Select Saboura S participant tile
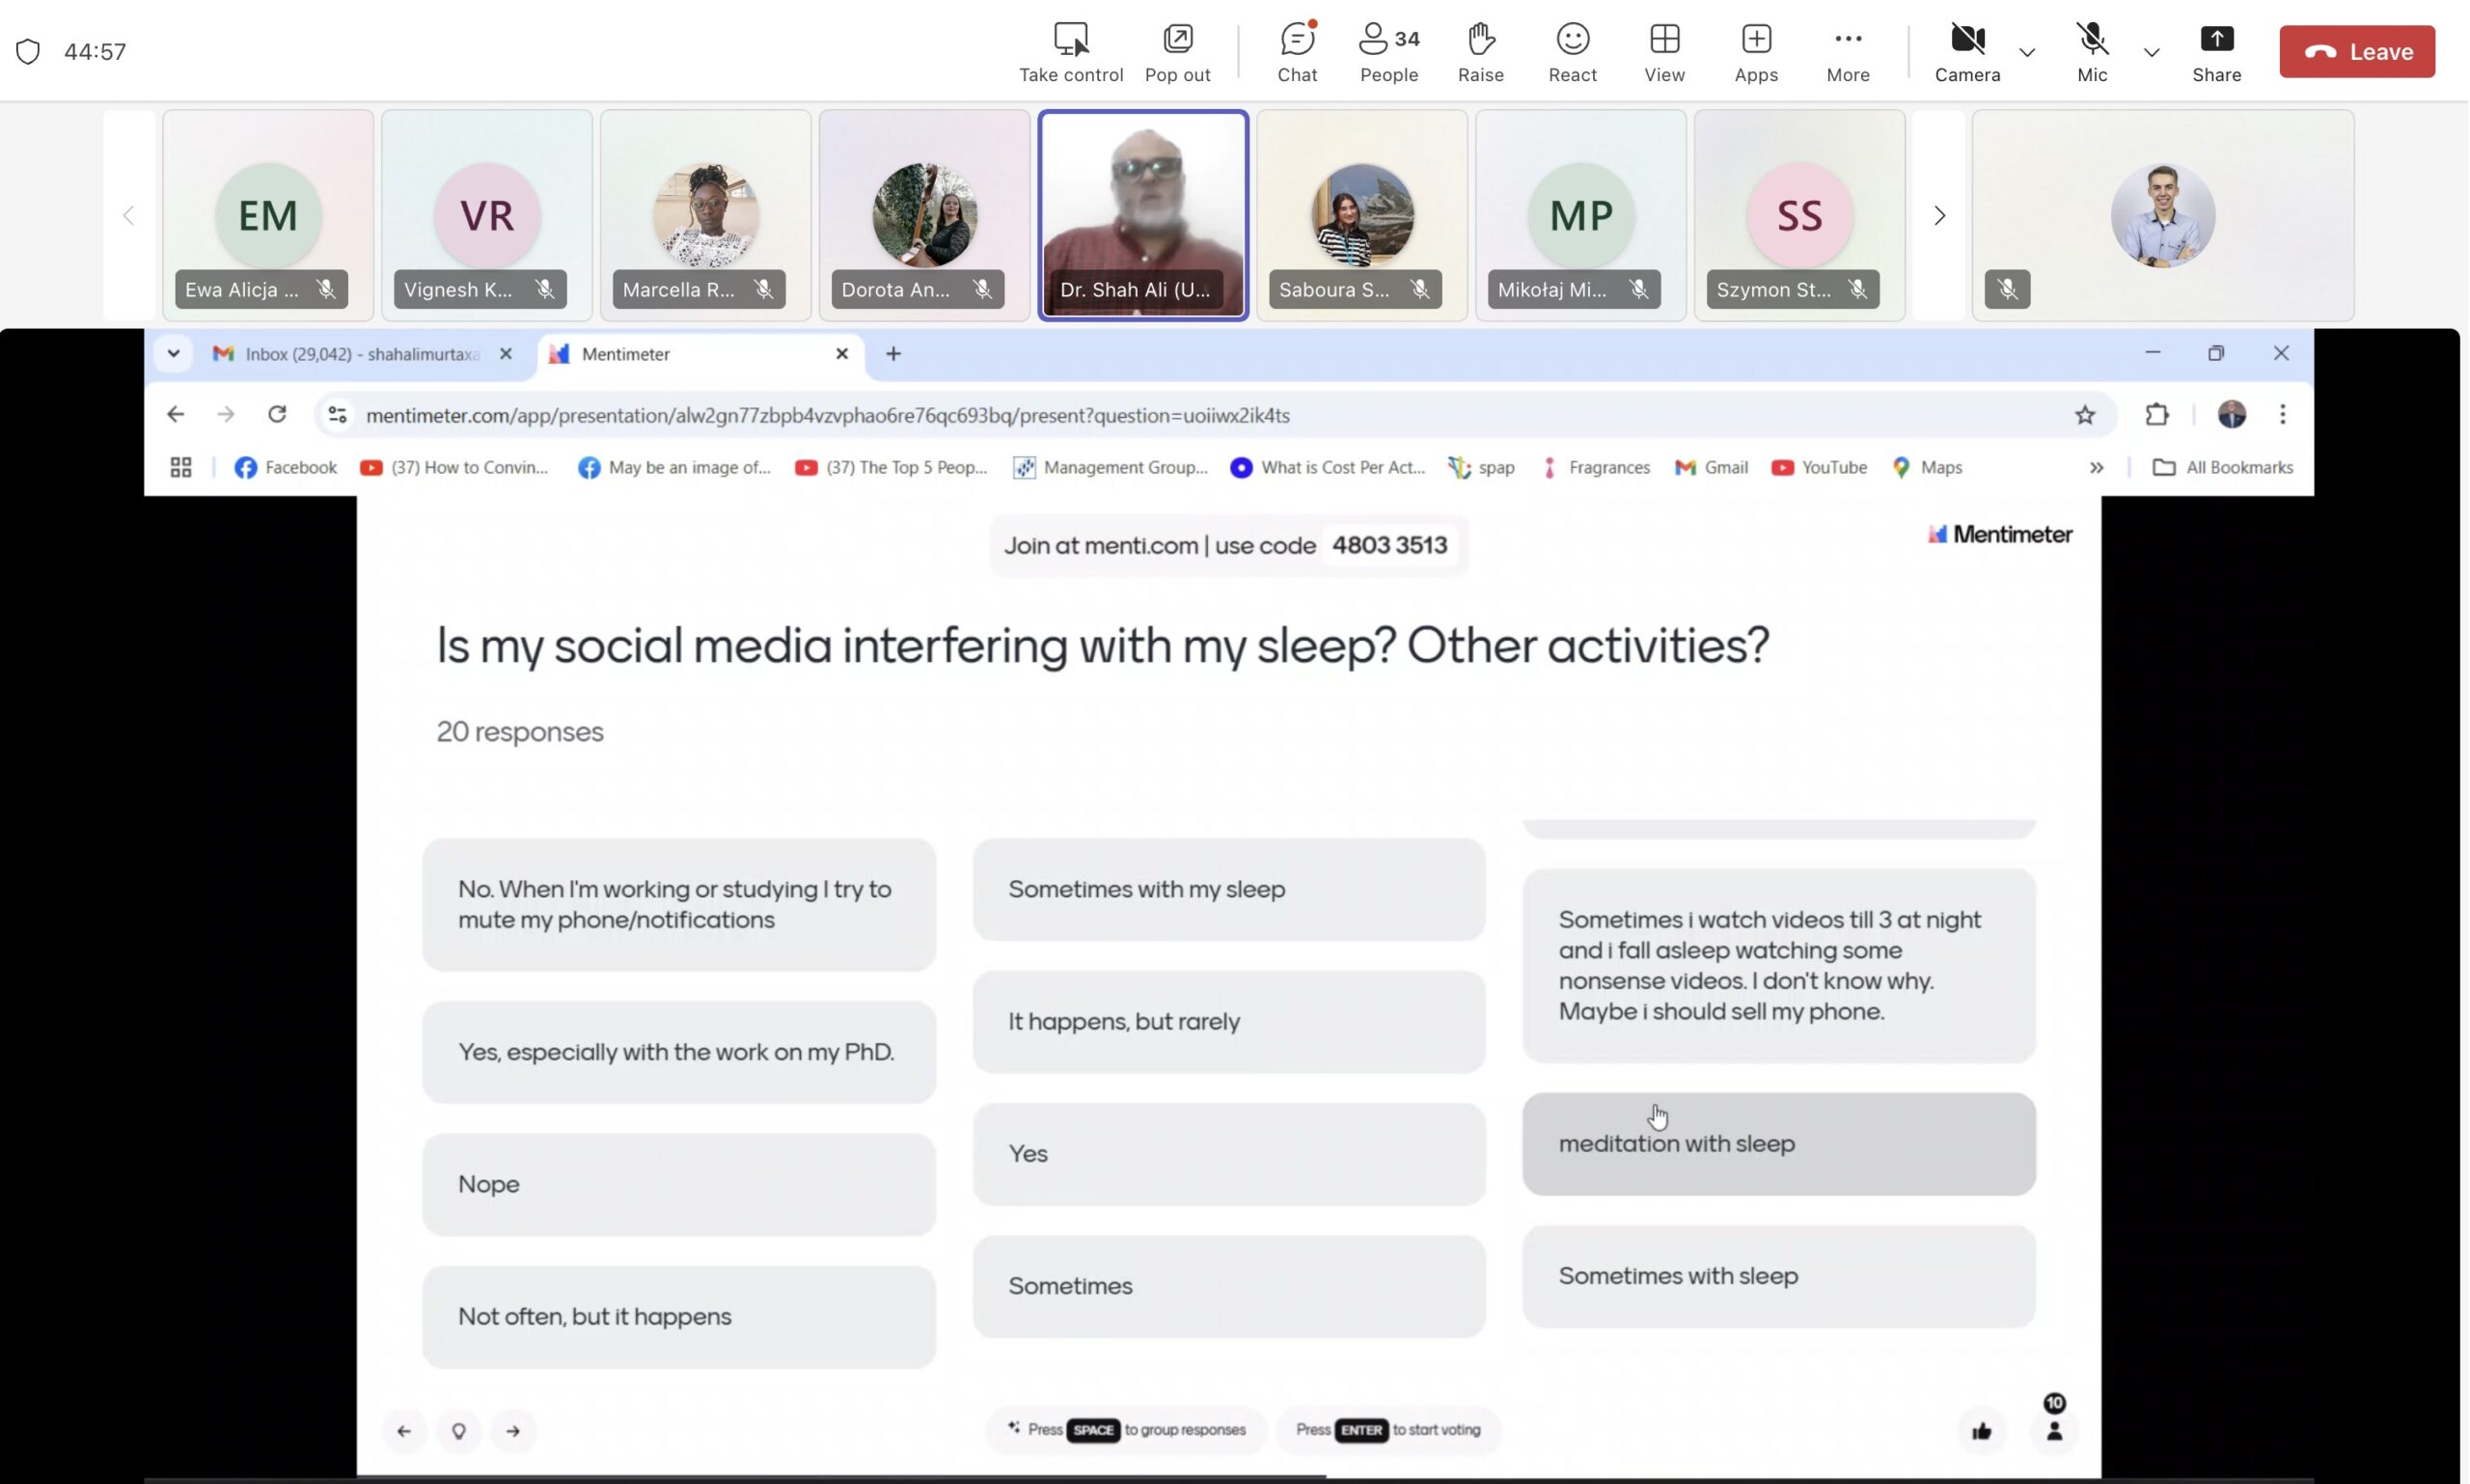 pos(1361,214)
